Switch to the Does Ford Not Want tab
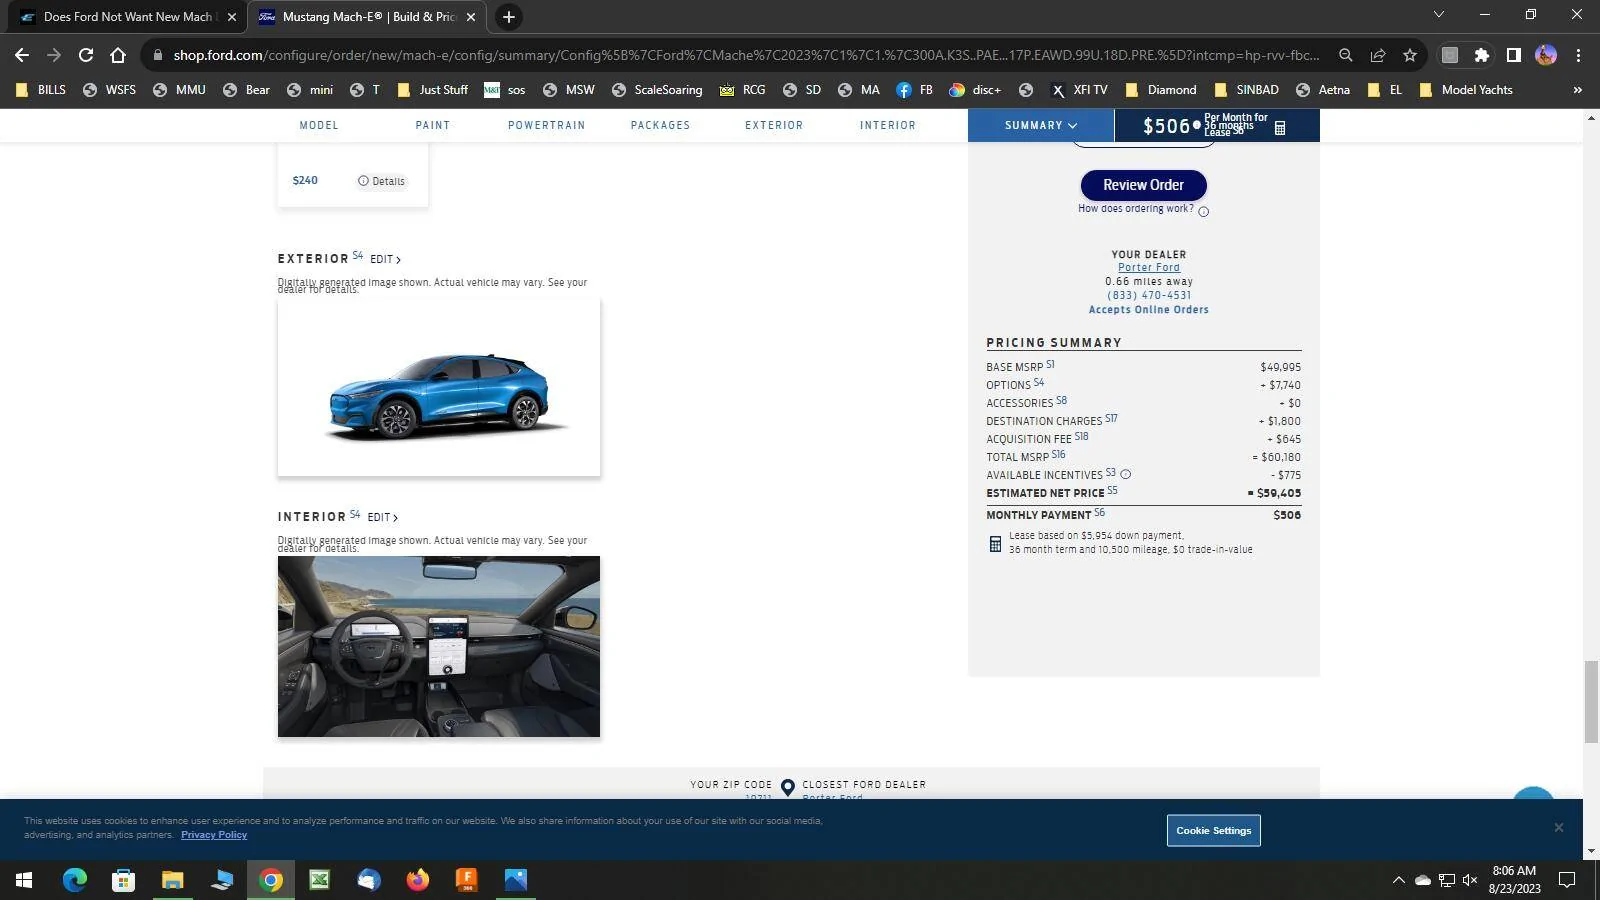The width and height of the screenshot is (1600, 900). [x=127, y=17]
